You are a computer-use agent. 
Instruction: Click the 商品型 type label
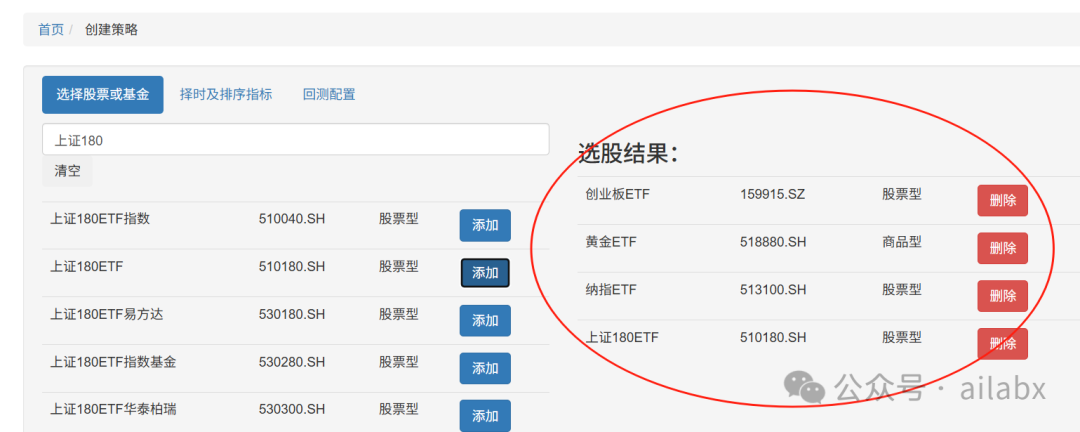(902, 242)
